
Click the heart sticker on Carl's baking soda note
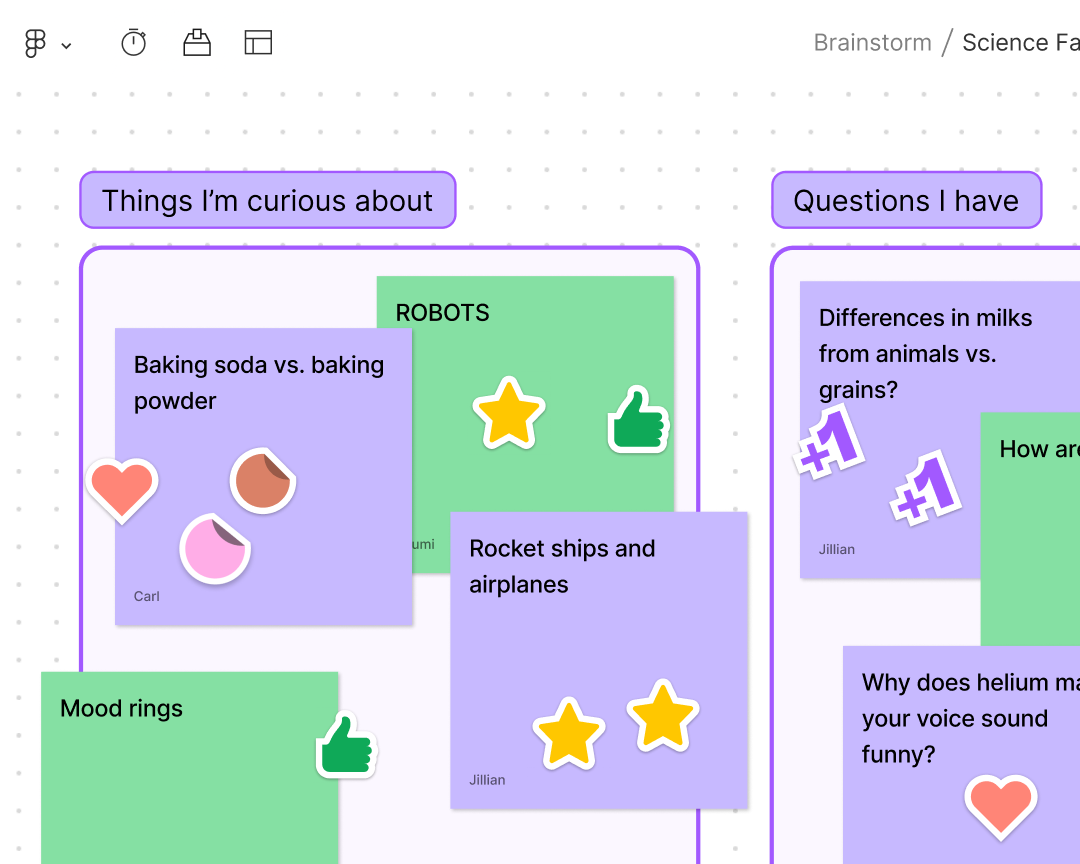click(x=122, y=487)
